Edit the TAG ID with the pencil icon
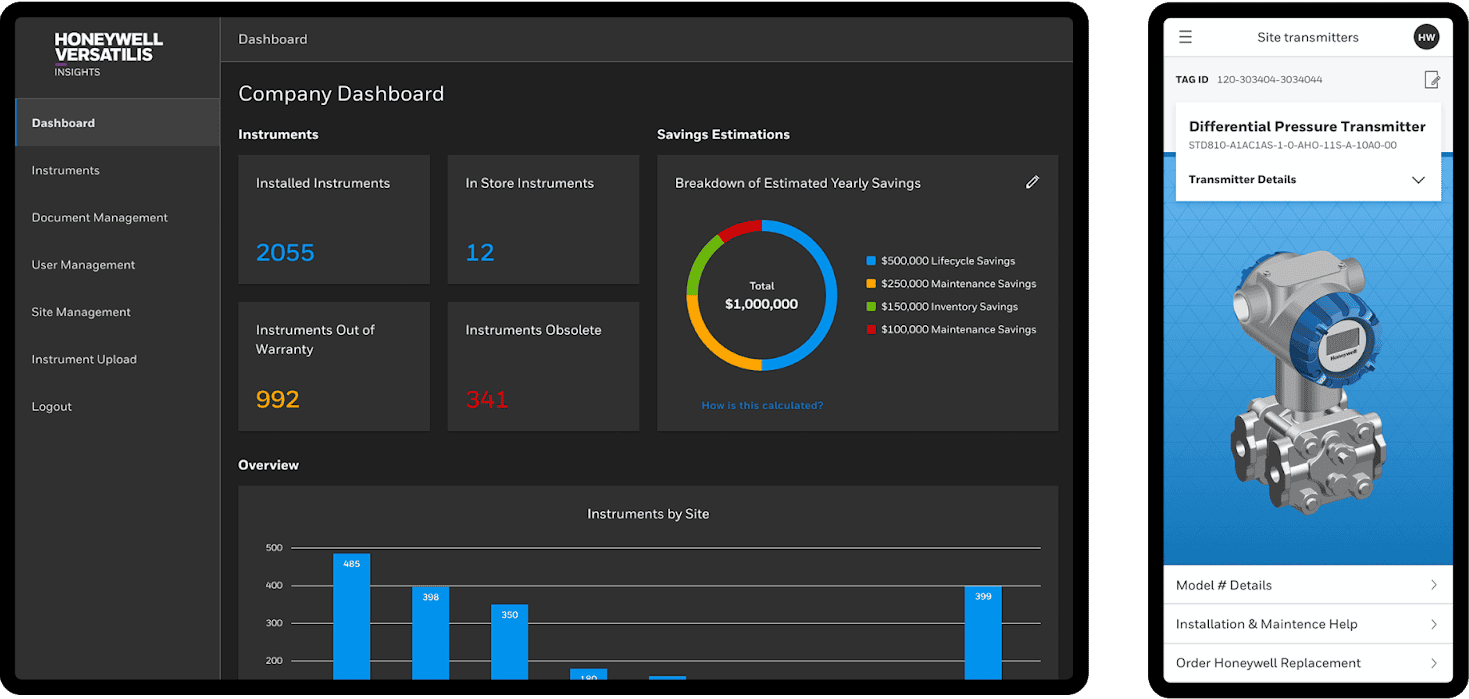This screenshot has width=1469, height=699. pos(1432,79)
